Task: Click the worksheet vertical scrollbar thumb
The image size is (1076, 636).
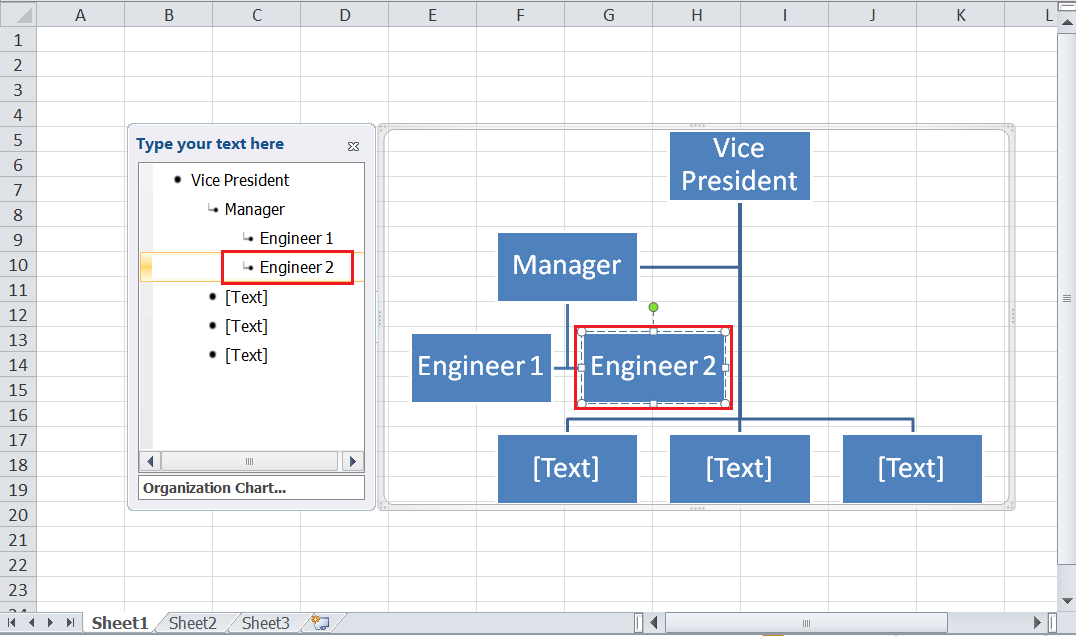Action: coord(1067,298)
